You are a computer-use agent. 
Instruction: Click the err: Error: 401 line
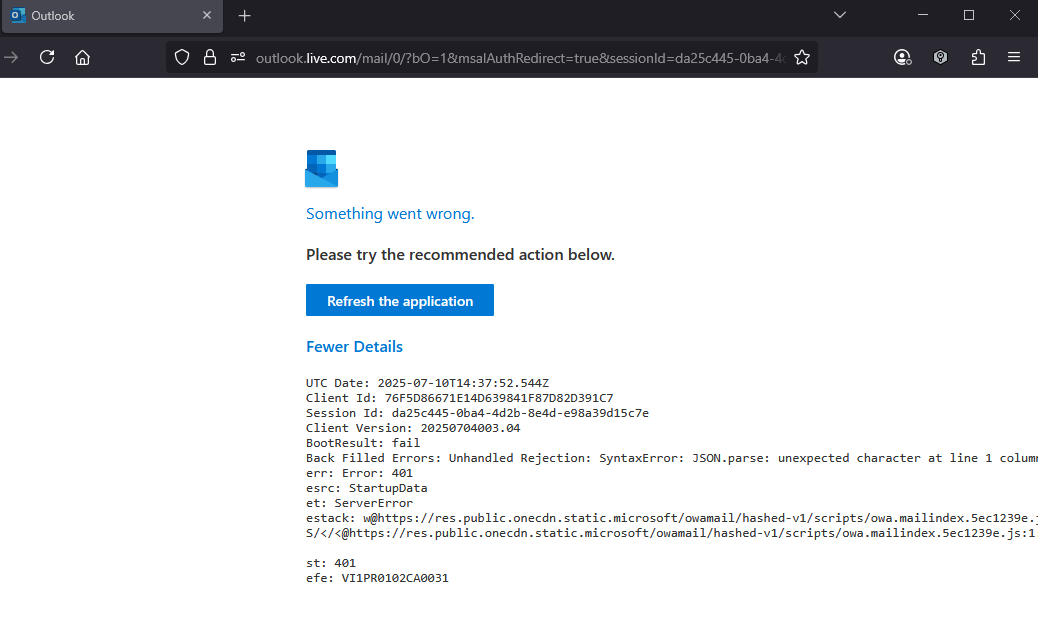point(359,473)
